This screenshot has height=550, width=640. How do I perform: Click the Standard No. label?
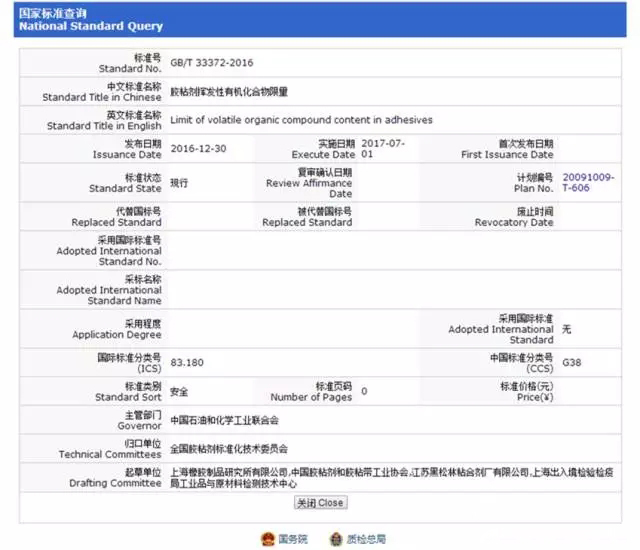(130, 63)
